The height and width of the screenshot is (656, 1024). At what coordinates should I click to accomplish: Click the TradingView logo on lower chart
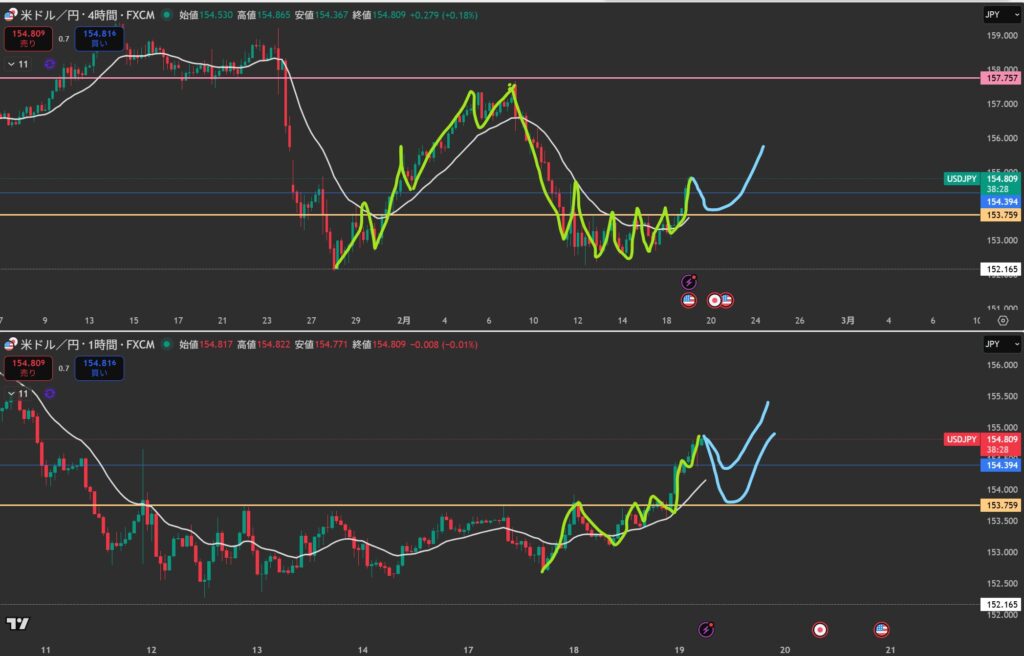17,624
